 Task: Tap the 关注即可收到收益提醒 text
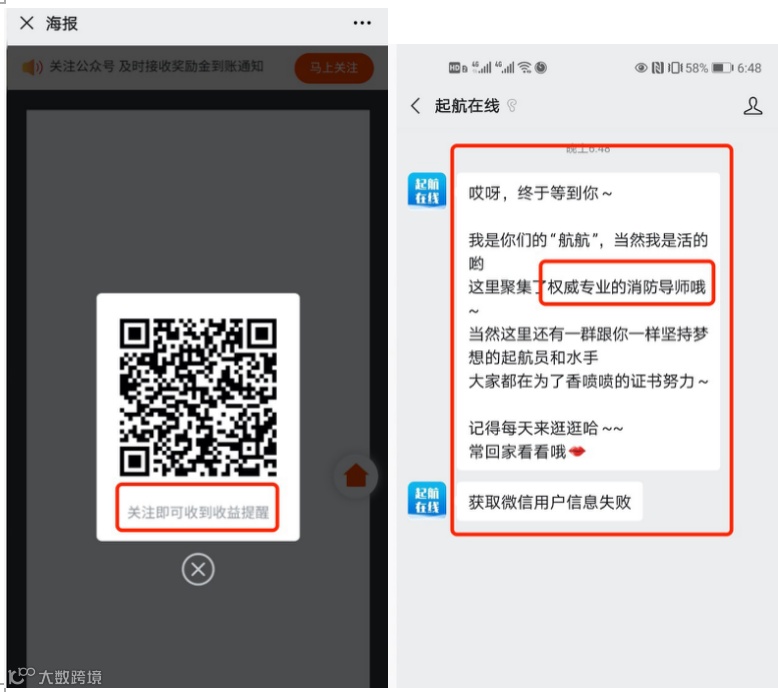pos(198,512)
